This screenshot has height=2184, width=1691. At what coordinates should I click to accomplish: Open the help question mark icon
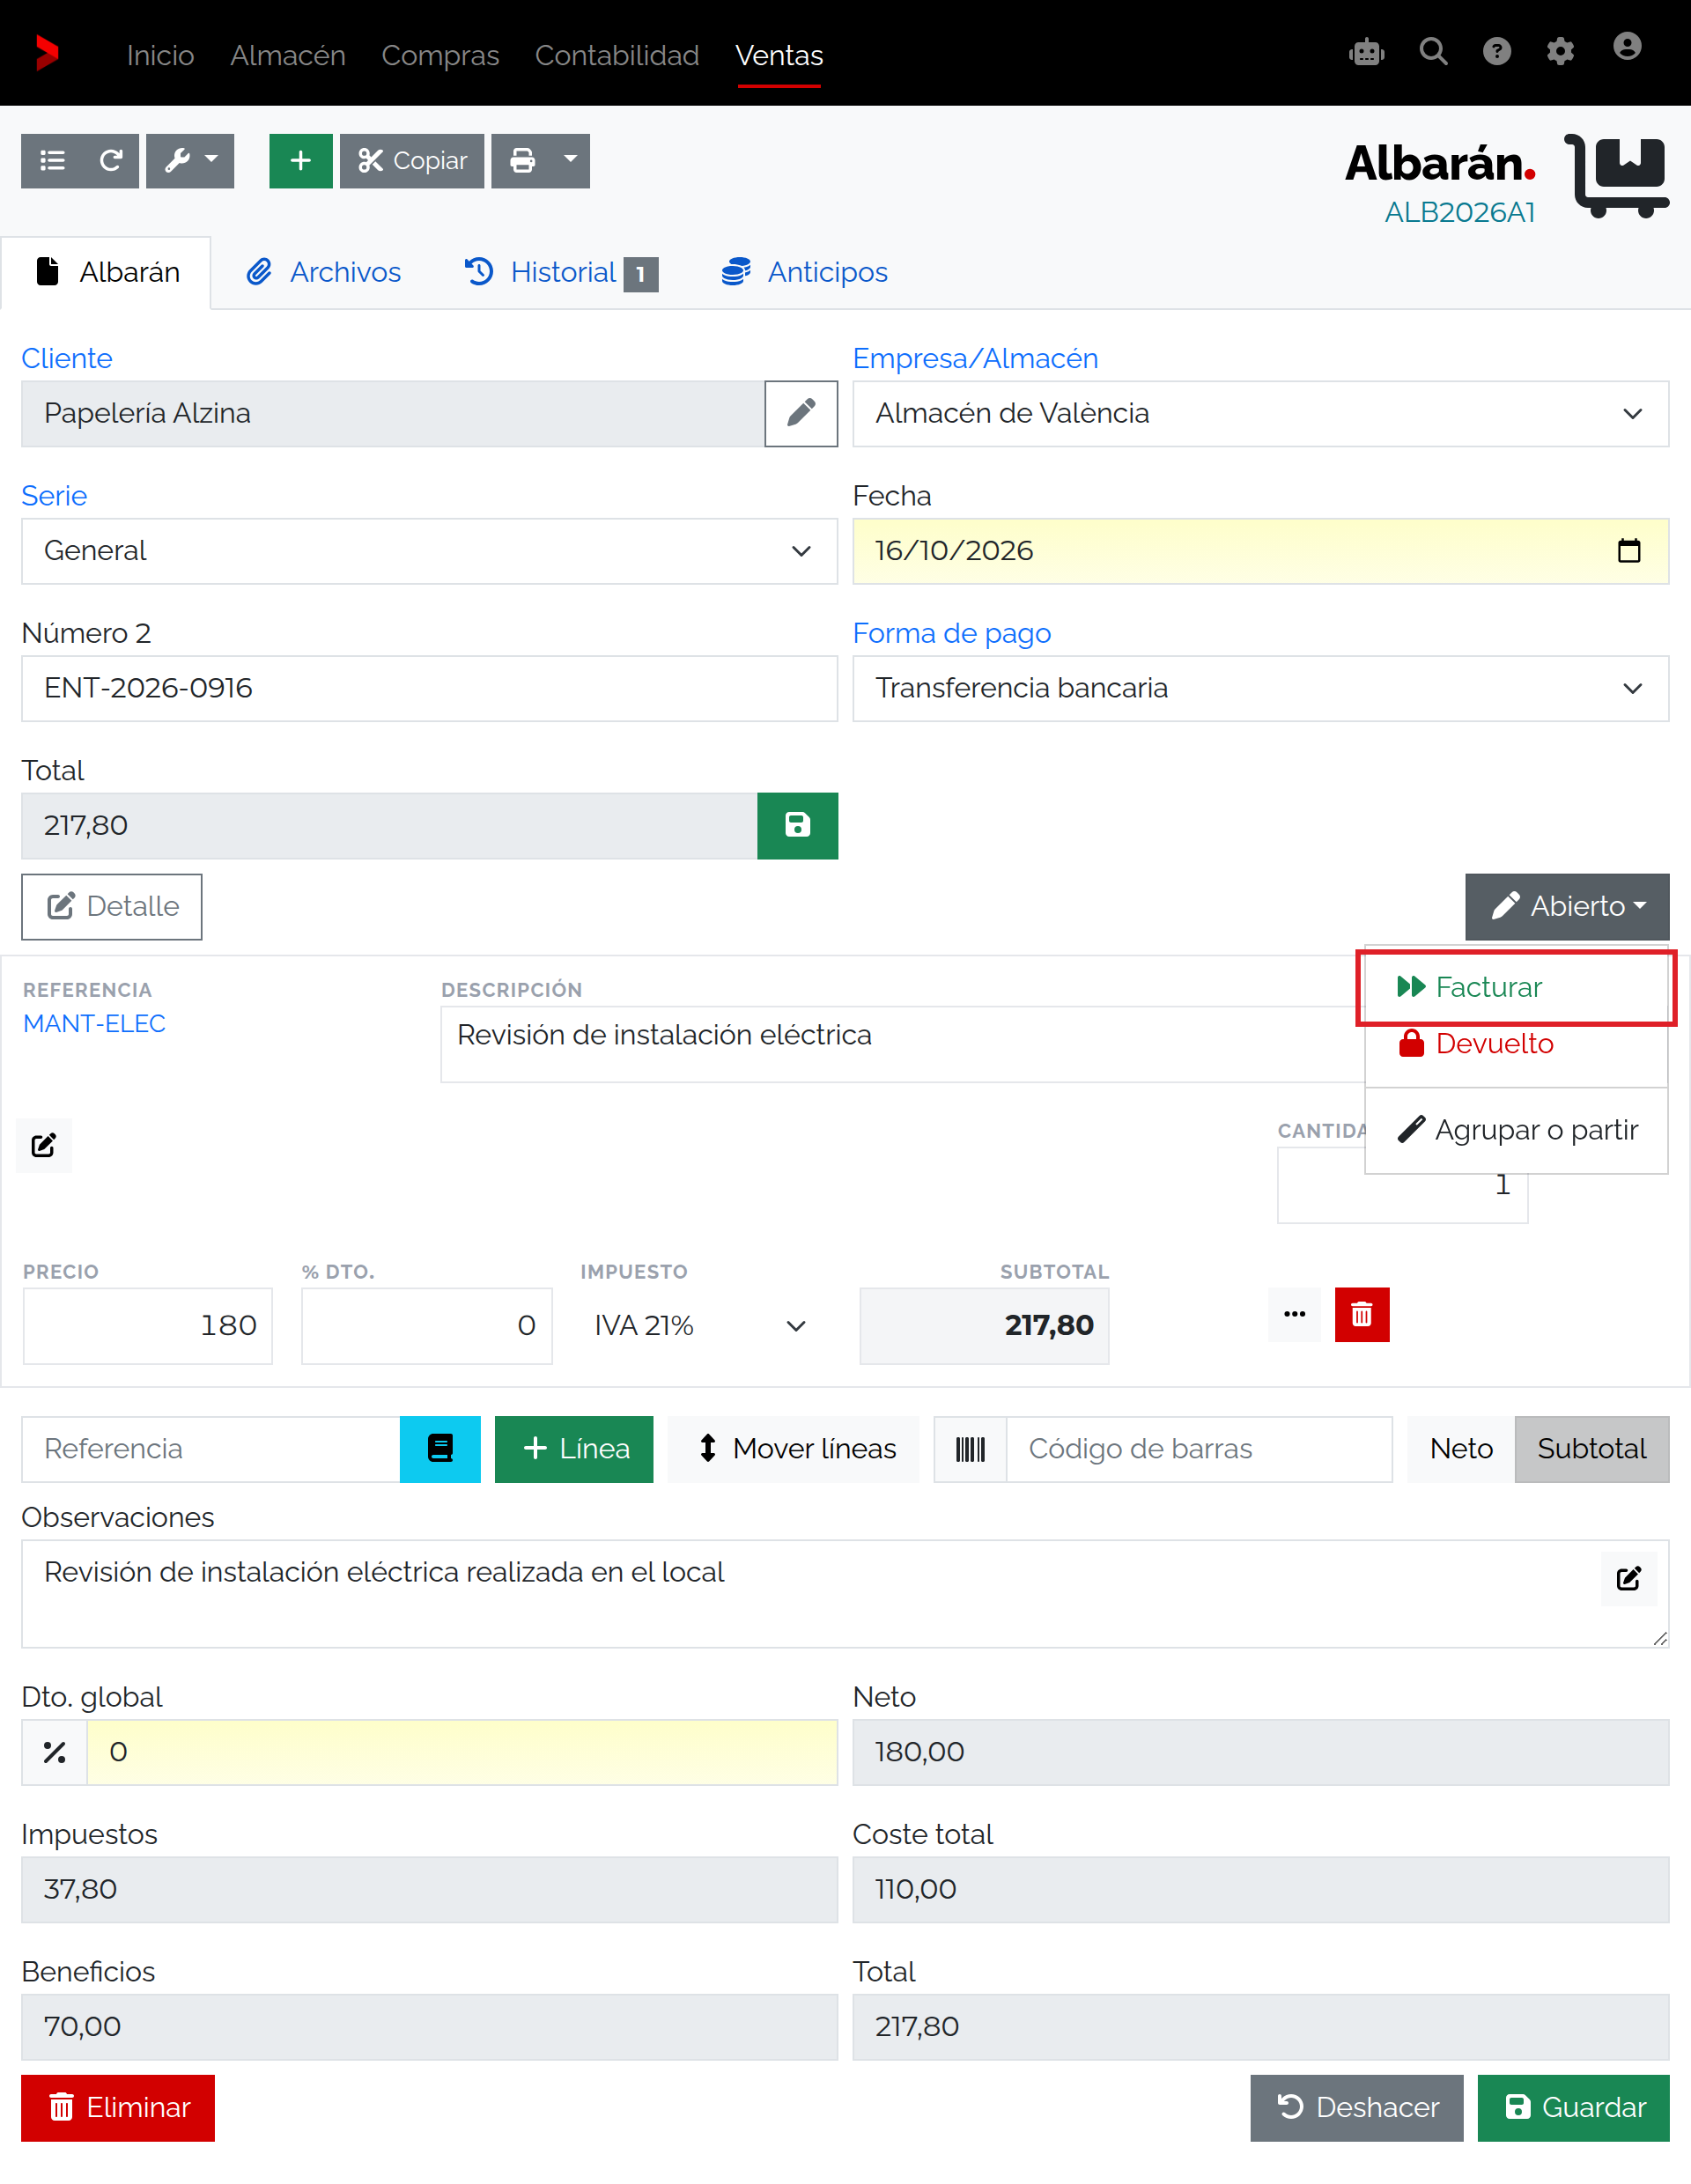click(1496, 51)
